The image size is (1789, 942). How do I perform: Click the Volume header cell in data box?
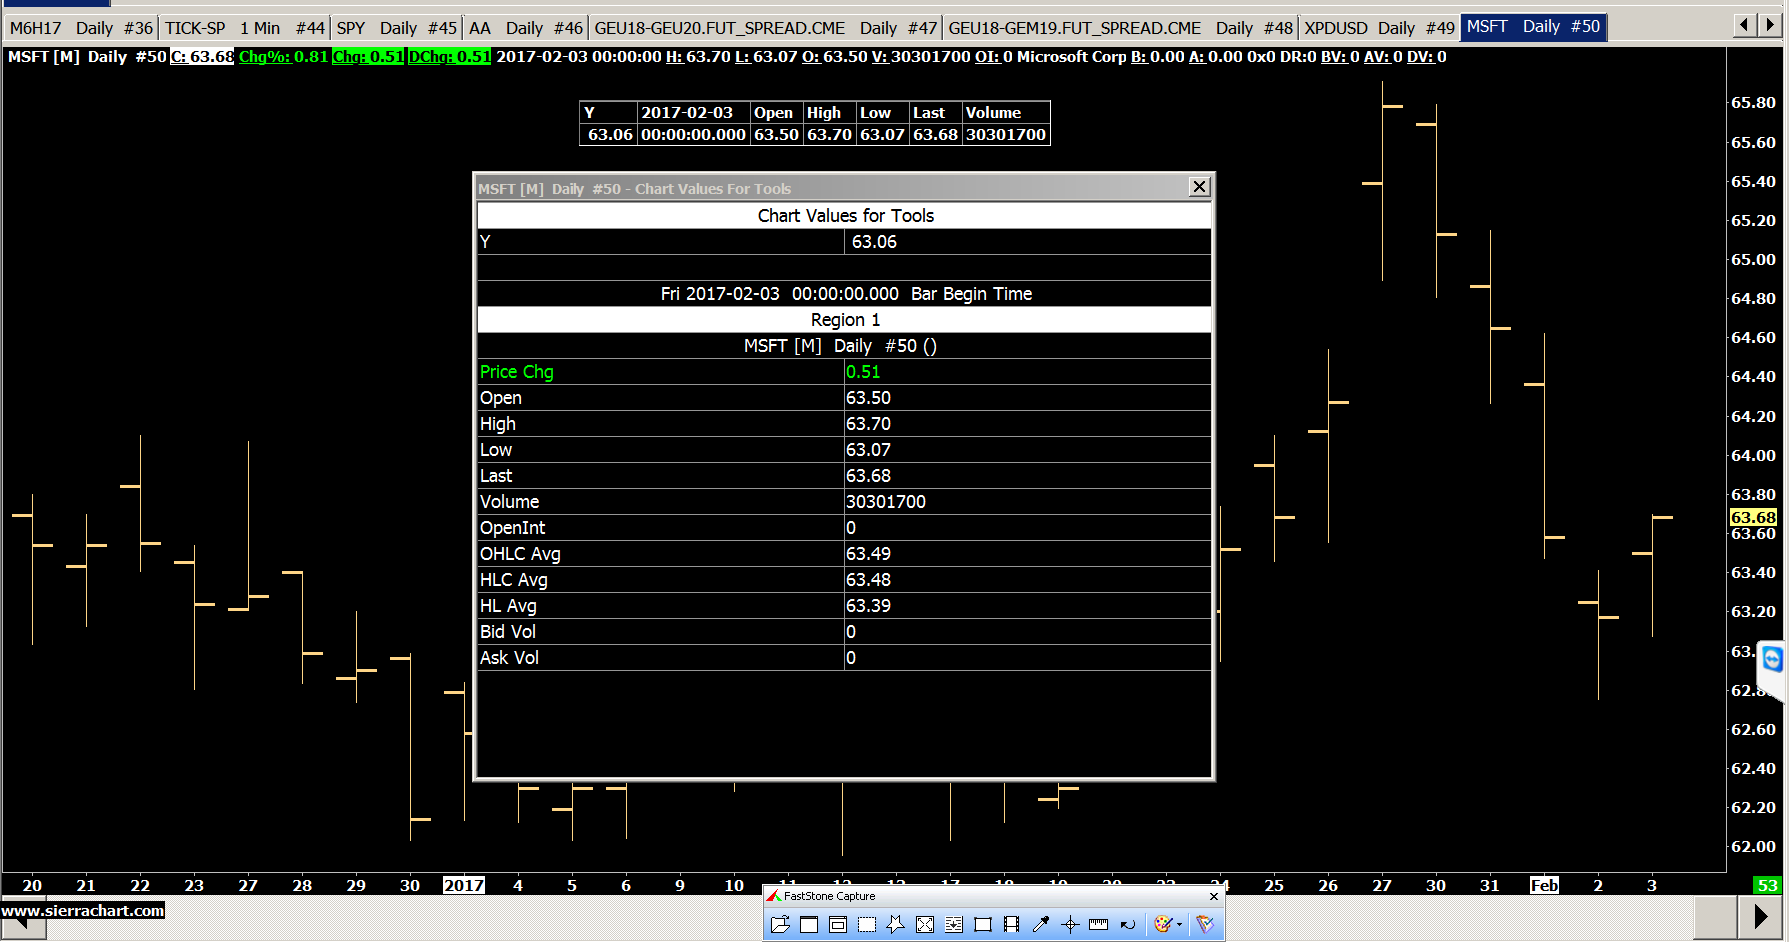[x=1005, y=113]
